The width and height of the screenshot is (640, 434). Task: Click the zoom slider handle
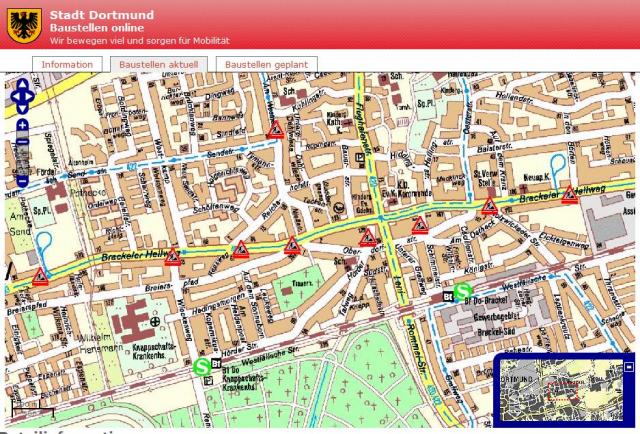(22, 142)
